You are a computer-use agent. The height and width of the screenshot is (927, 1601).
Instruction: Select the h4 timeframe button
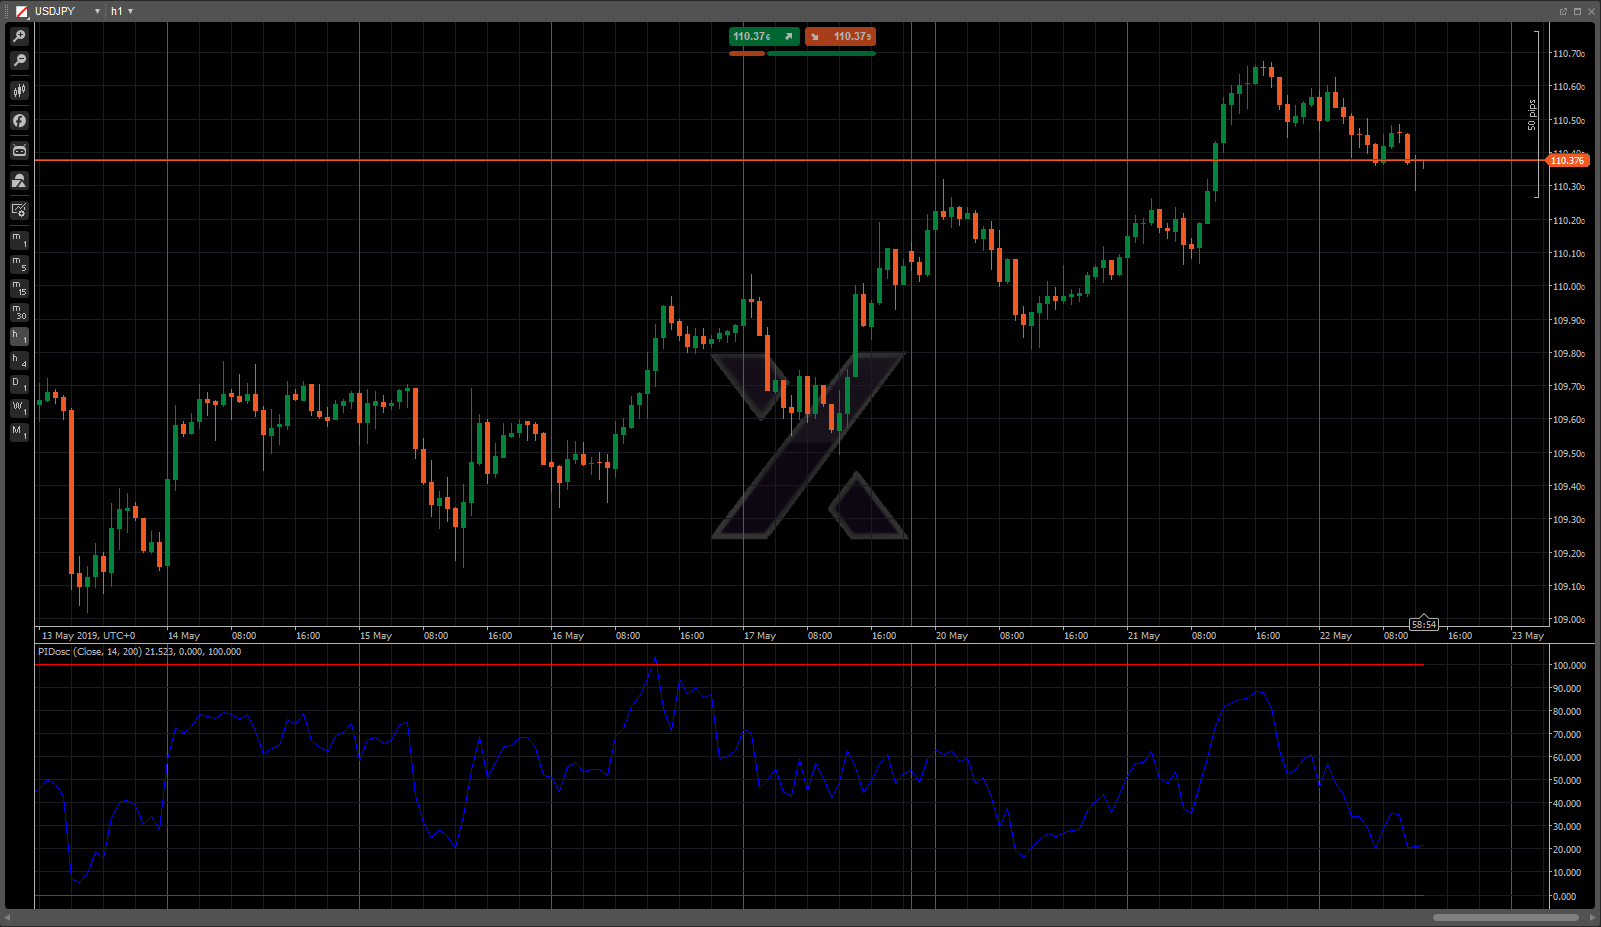tap(19, 360)
